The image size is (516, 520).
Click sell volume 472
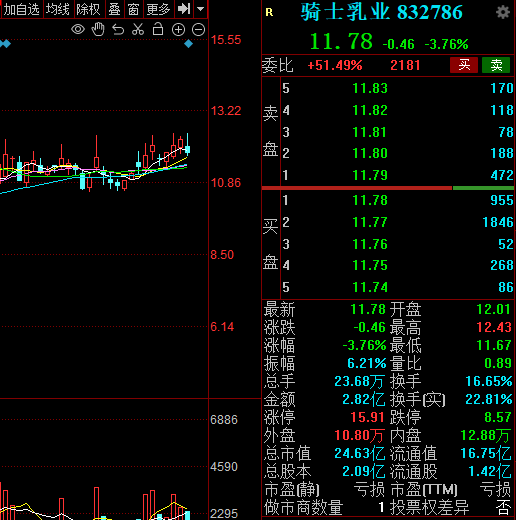coord(502,175)
